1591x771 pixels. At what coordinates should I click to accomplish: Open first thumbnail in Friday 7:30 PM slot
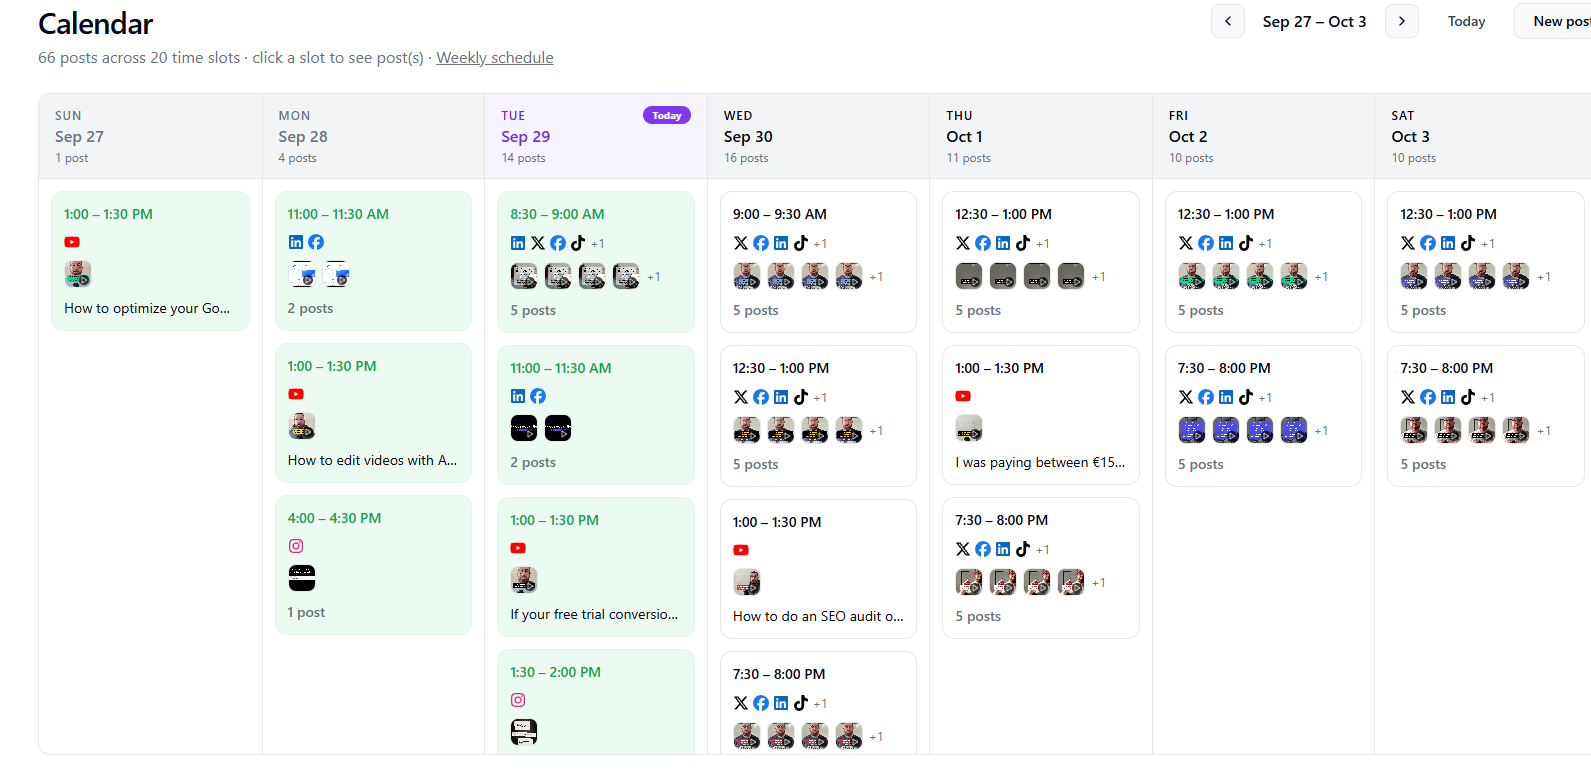coord(1192,430)
